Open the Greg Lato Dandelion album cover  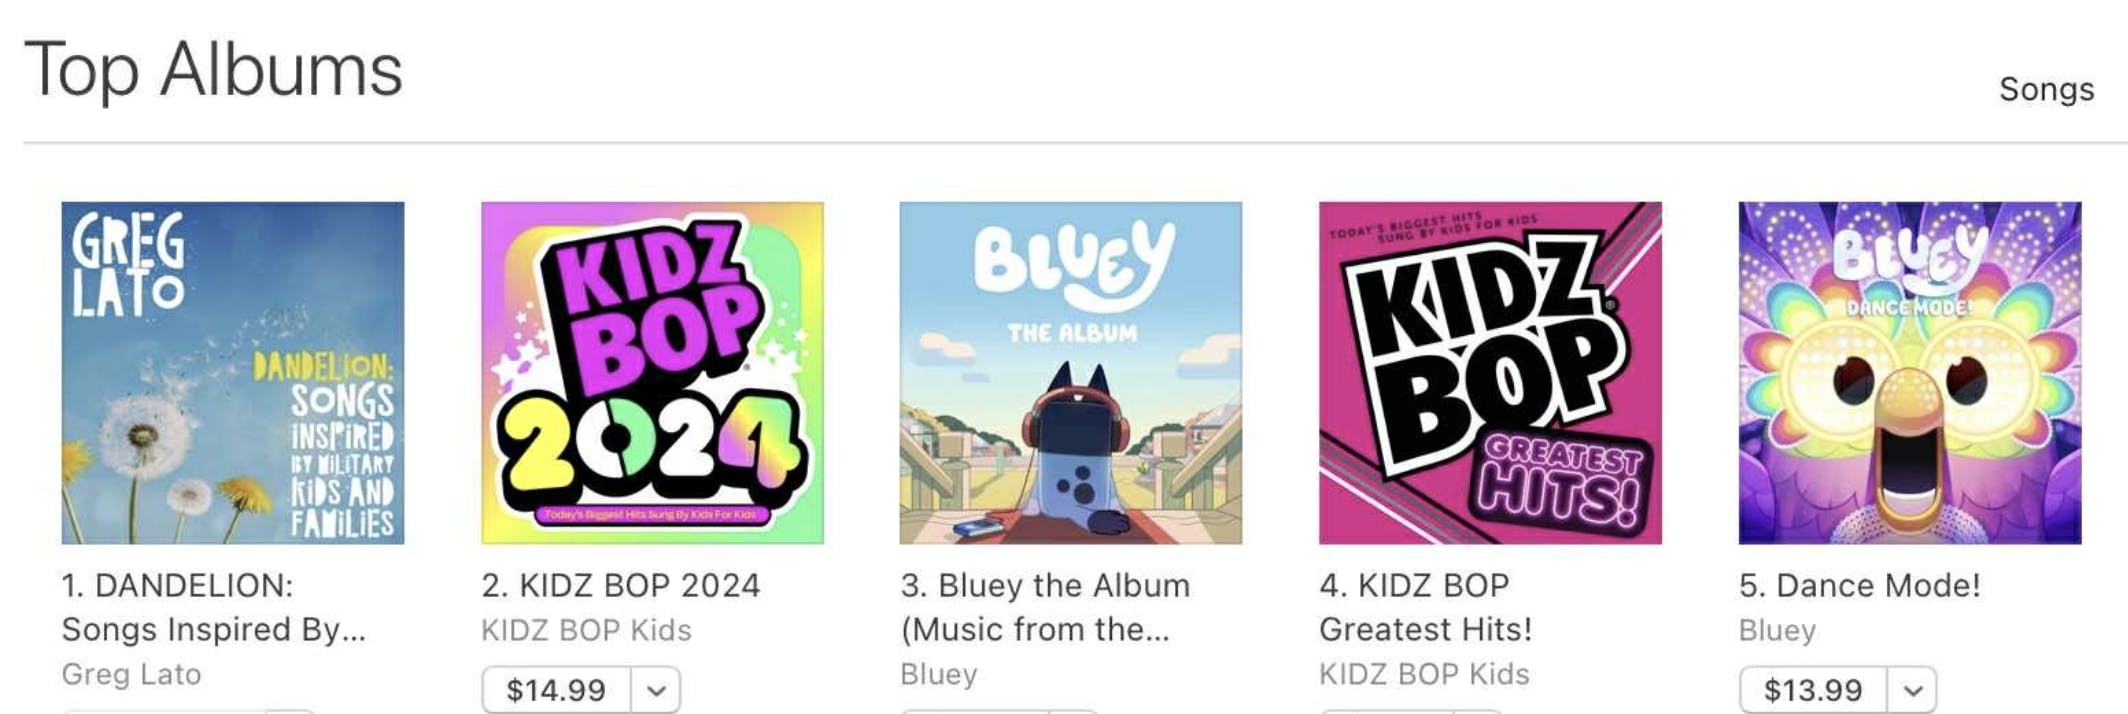pyautogui.click(x=233, y=373)
